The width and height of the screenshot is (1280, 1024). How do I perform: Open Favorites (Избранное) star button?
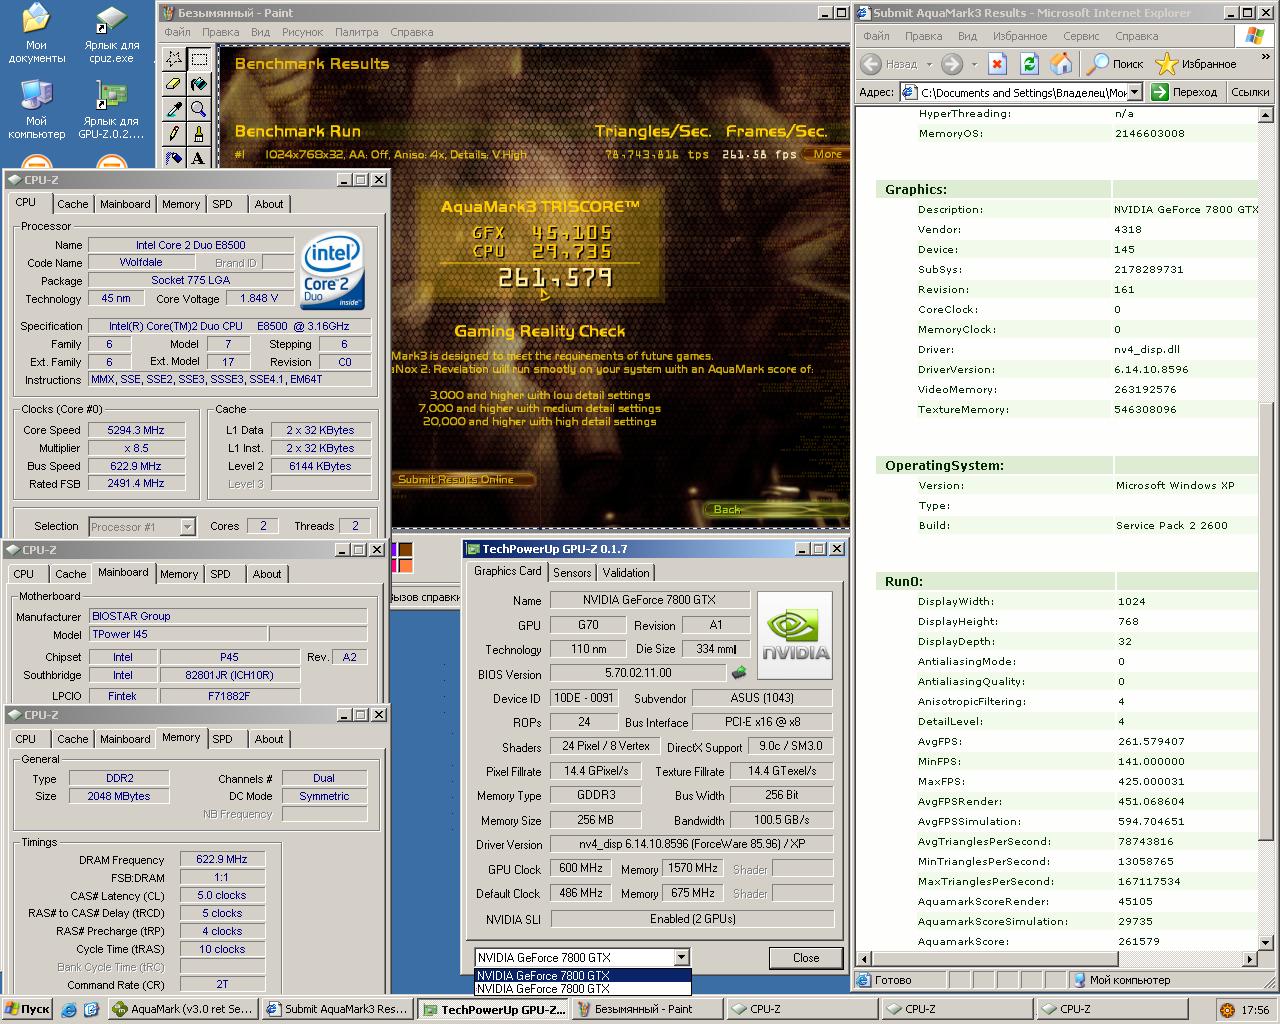coord(1196,64)
